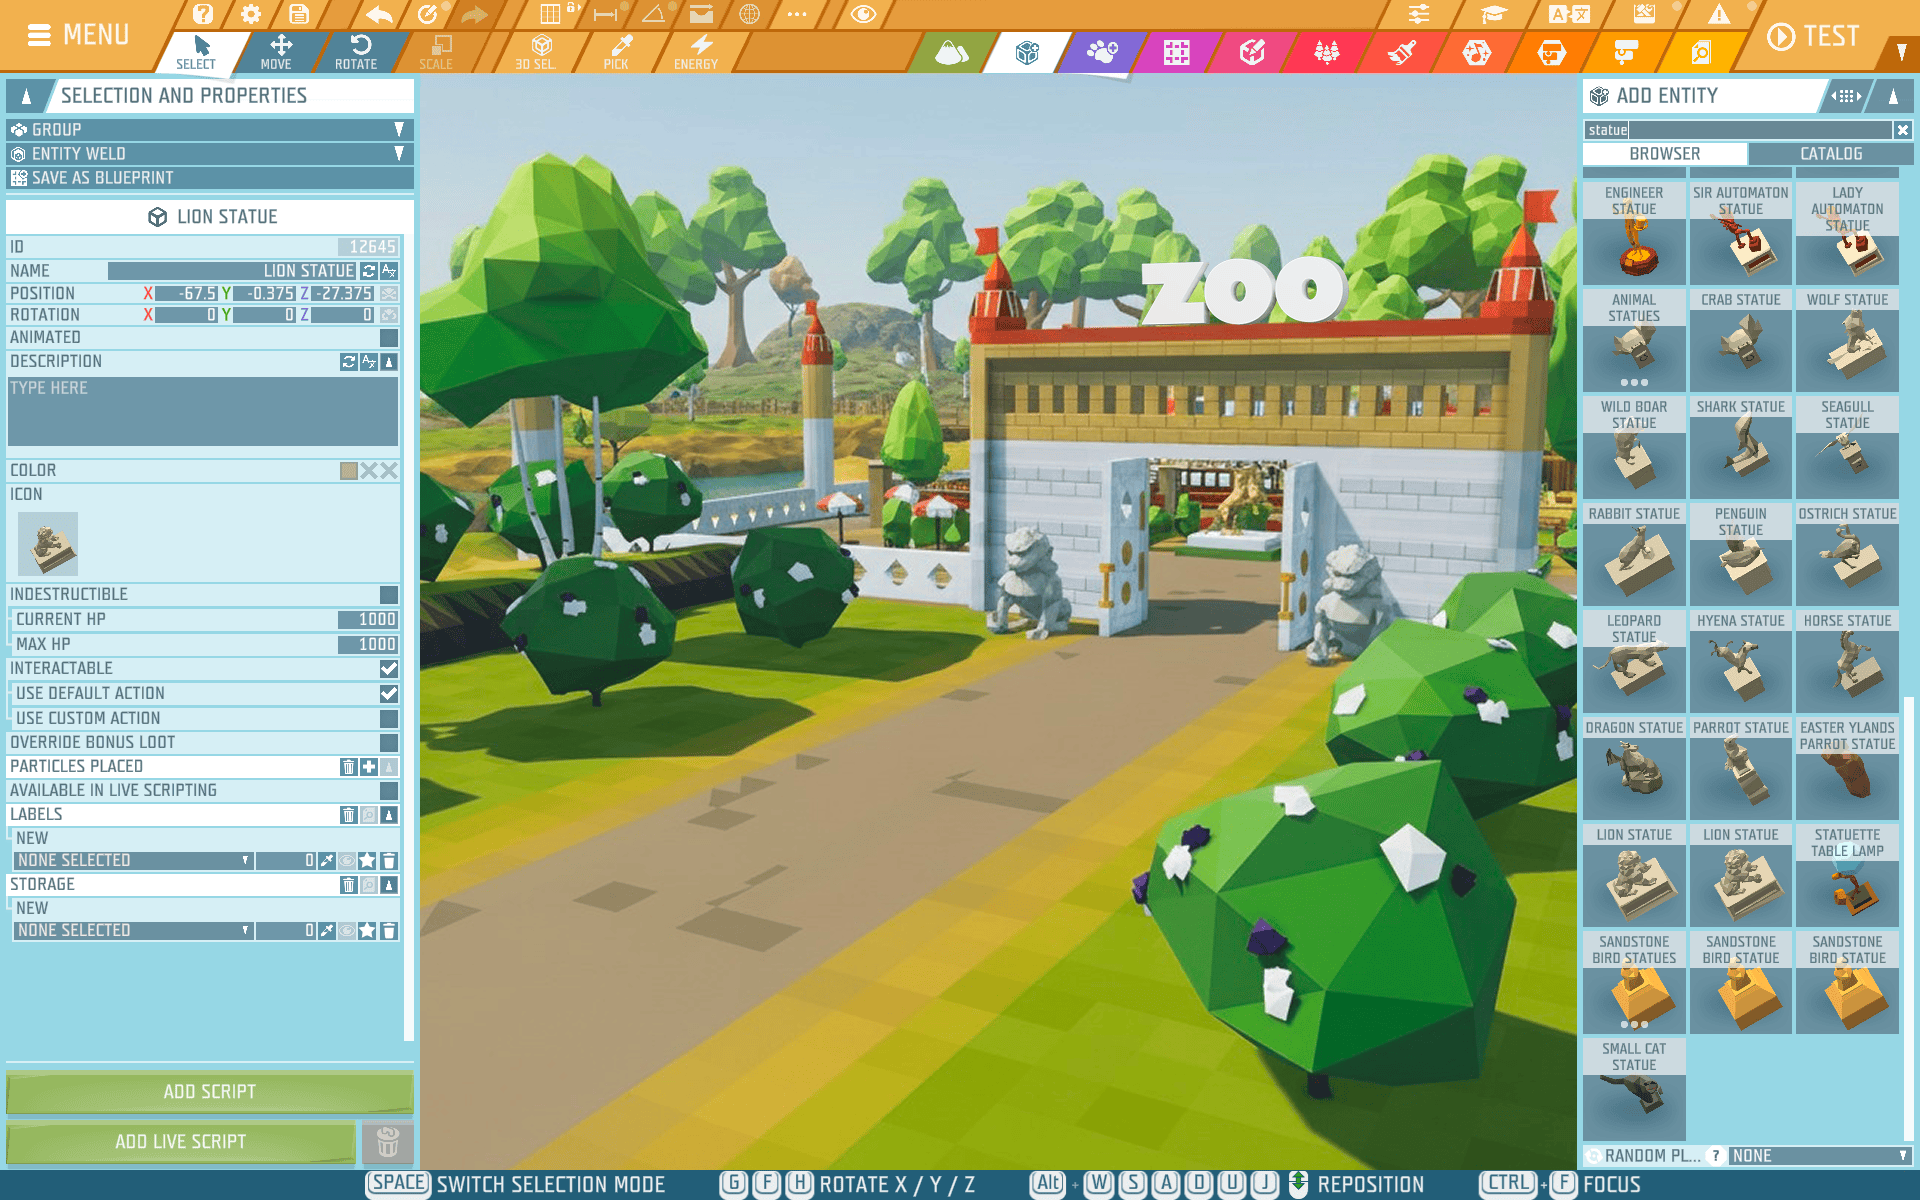Open the Energy tool

pos(697,51)
